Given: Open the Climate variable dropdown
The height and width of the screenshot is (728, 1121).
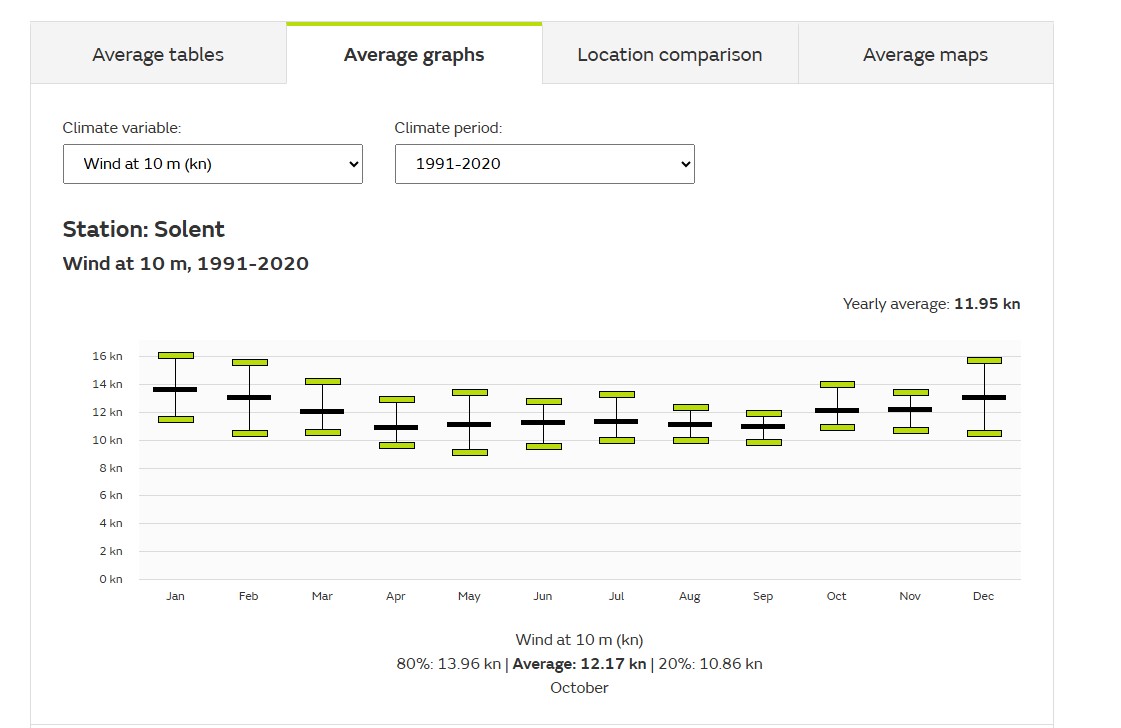Looking at the screenshot, I should [x=212, y=164].
